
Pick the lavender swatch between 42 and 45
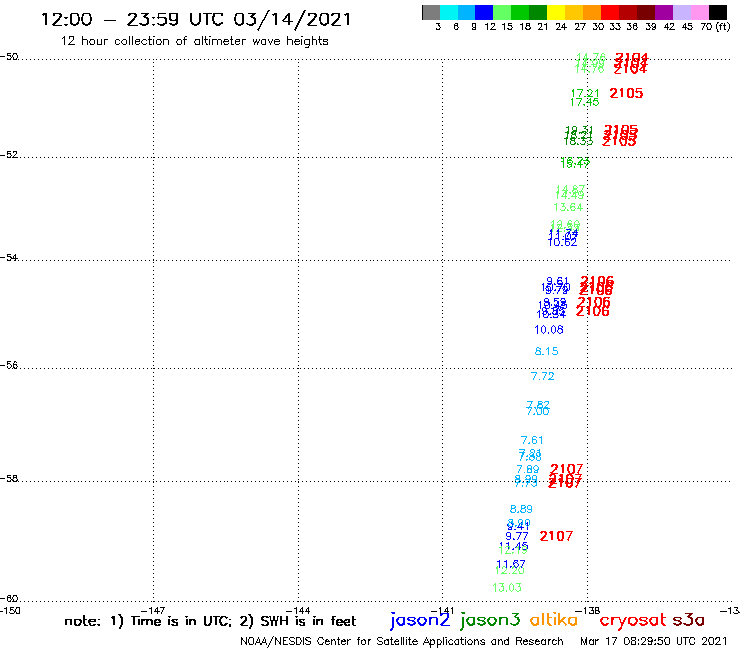pyautogui.click(x=681, y=12)
